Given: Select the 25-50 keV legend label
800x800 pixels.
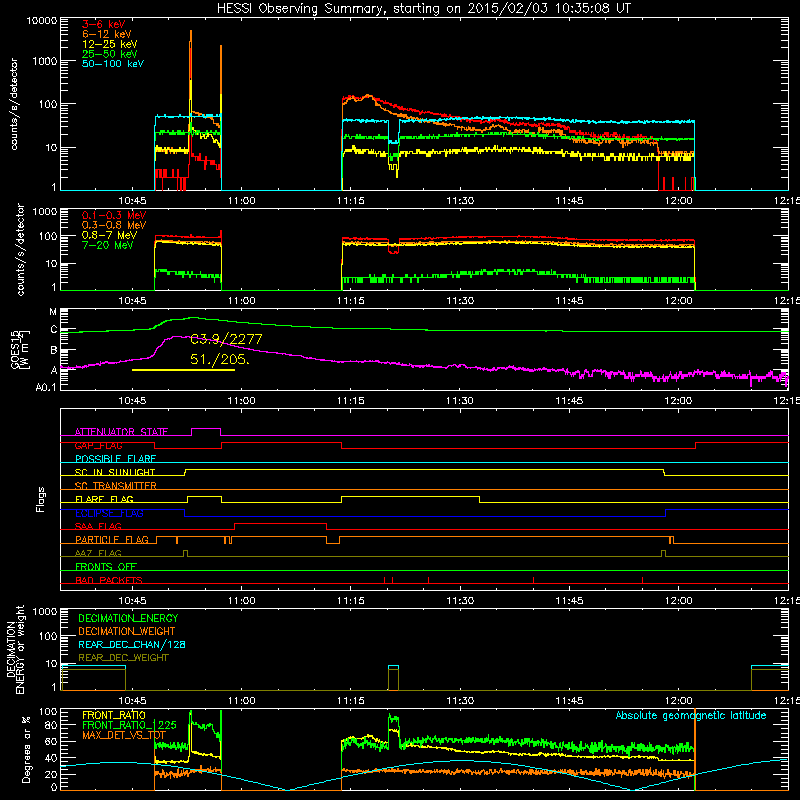Looking at the screenshot, I should [x=110, y=54].
